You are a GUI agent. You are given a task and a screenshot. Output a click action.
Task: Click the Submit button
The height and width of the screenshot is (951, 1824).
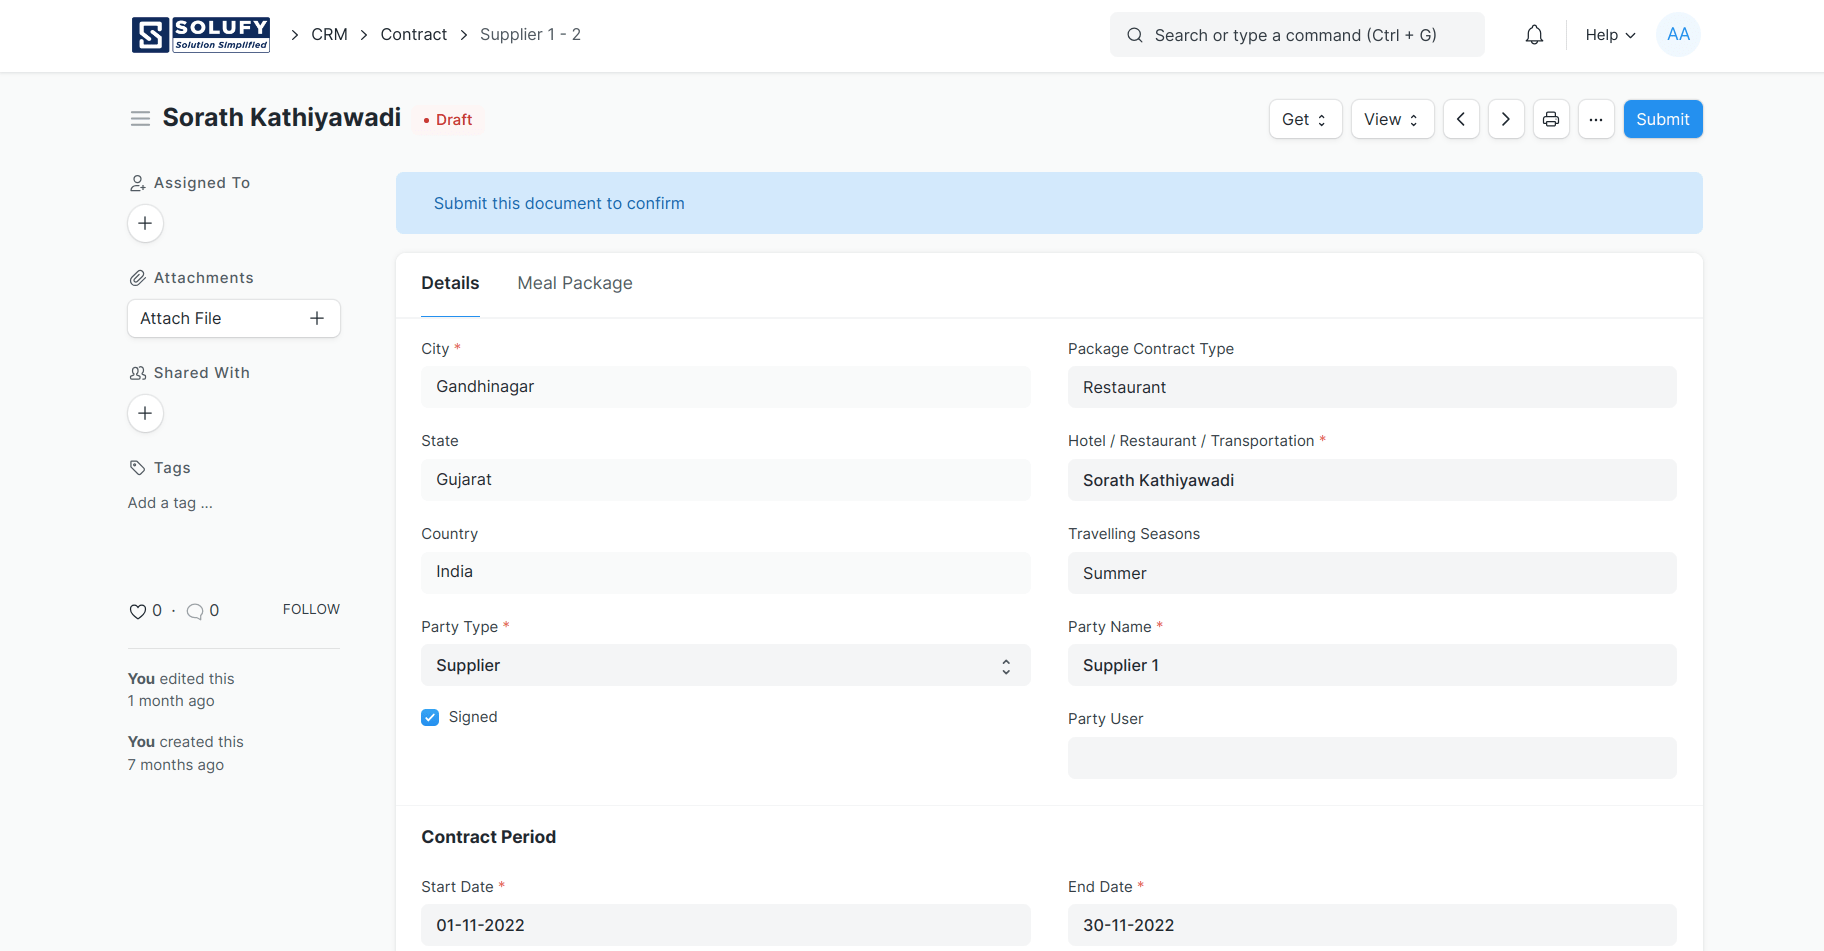1662,119
